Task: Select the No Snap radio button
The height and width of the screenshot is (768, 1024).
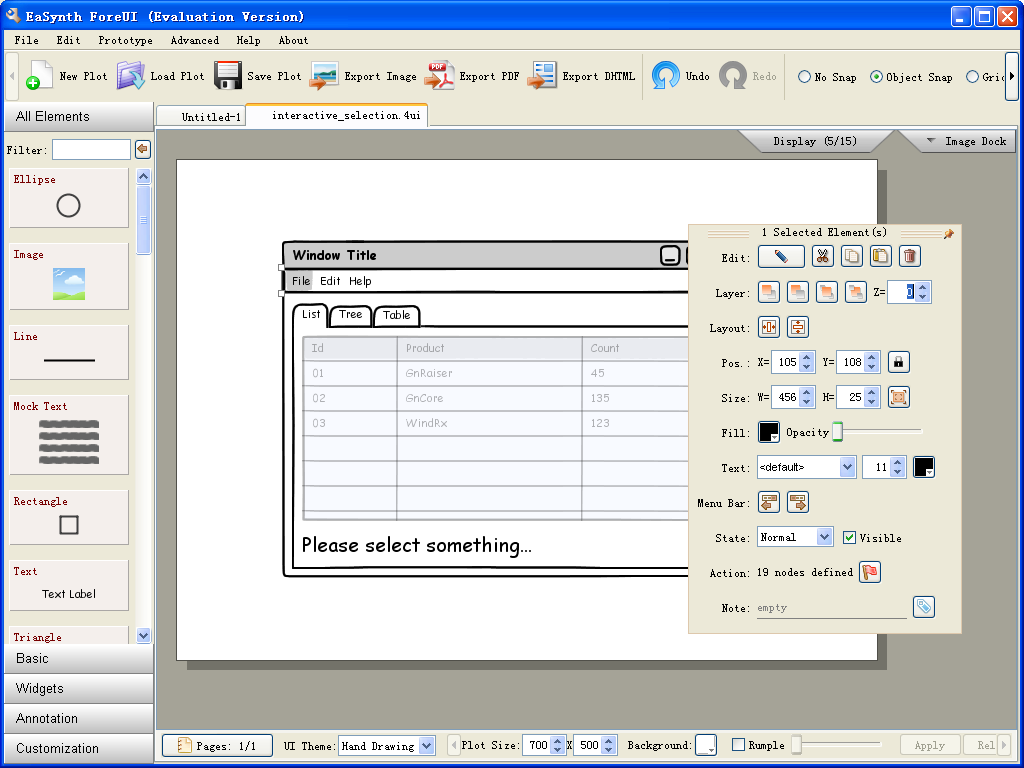Action: 805,77
